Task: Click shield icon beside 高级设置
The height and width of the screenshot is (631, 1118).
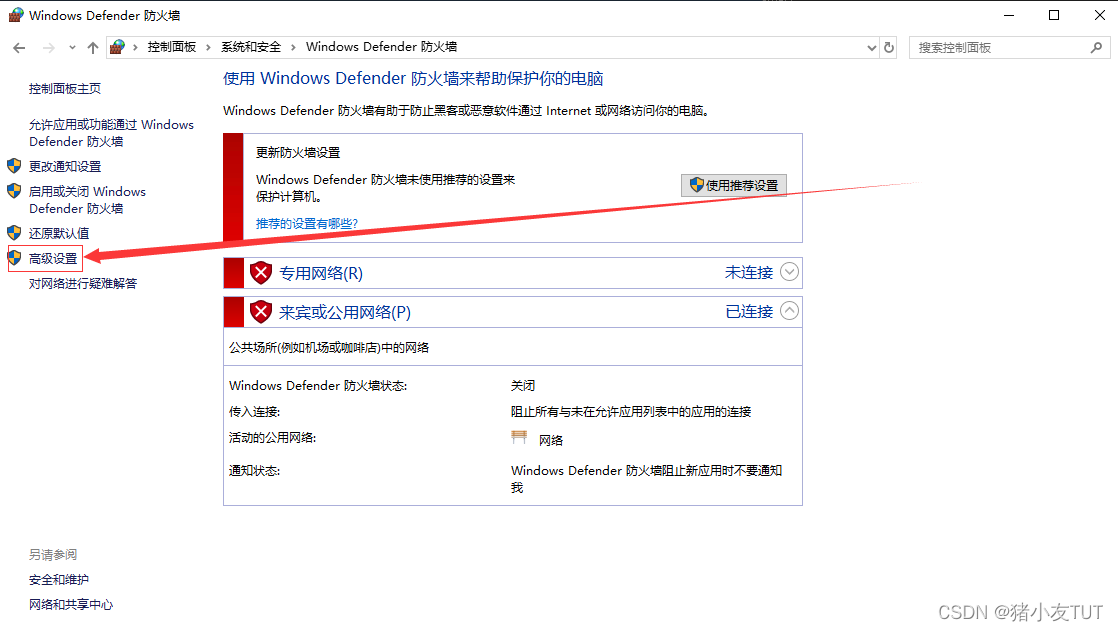Action: tap(14, 257)
